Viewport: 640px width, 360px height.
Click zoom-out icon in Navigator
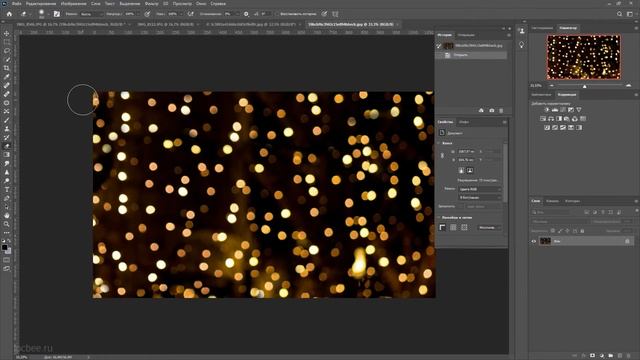pyautogui.click(x=552, y=86)
